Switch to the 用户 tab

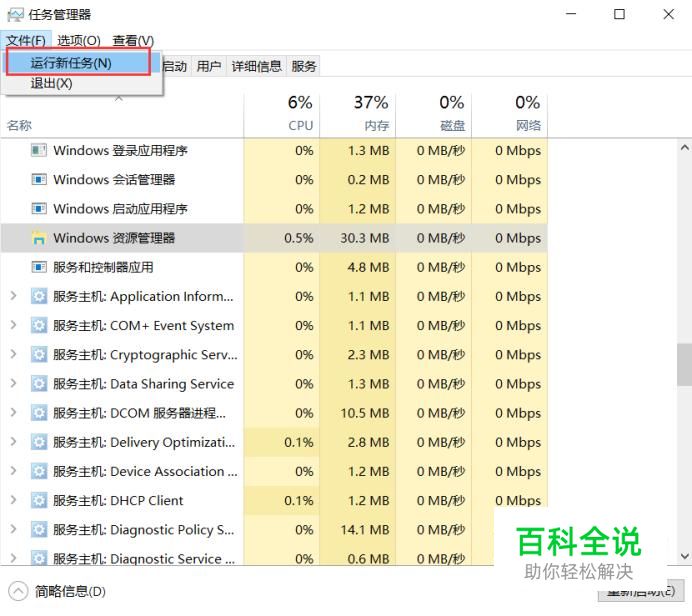[x=209, y=66]
